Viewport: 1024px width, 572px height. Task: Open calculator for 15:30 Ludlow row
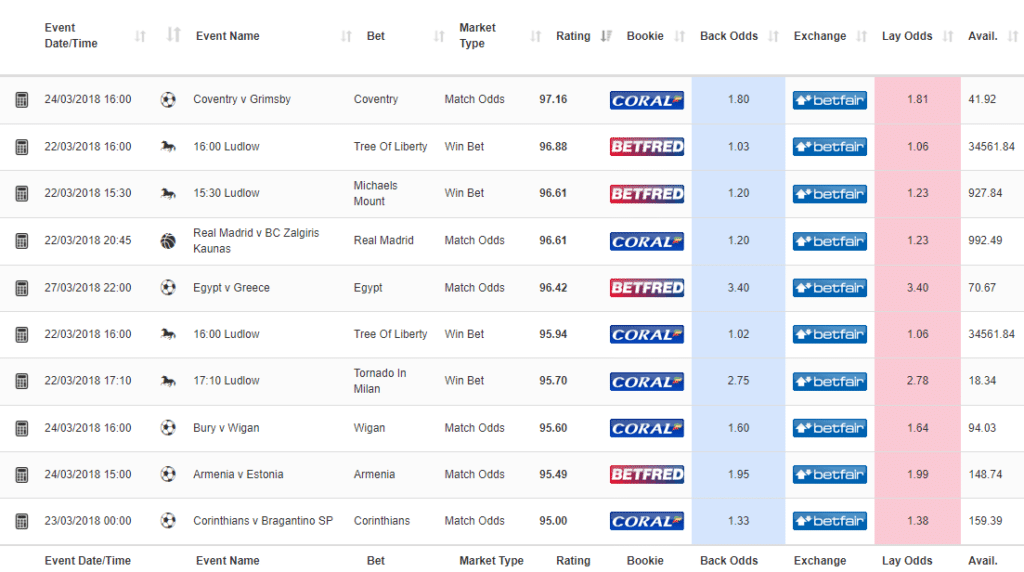(22, 194)
